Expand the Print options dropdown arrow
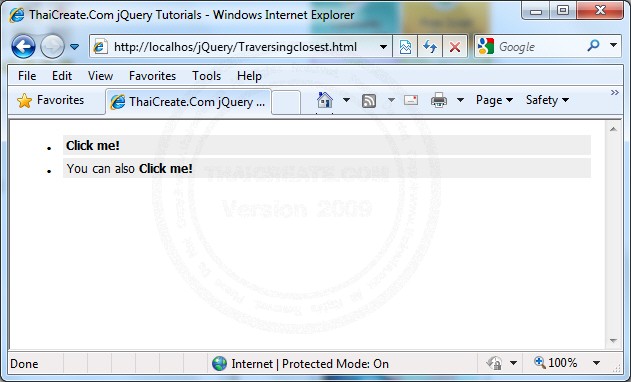Viewport: 631px width, 382px height. pos(460,100)
